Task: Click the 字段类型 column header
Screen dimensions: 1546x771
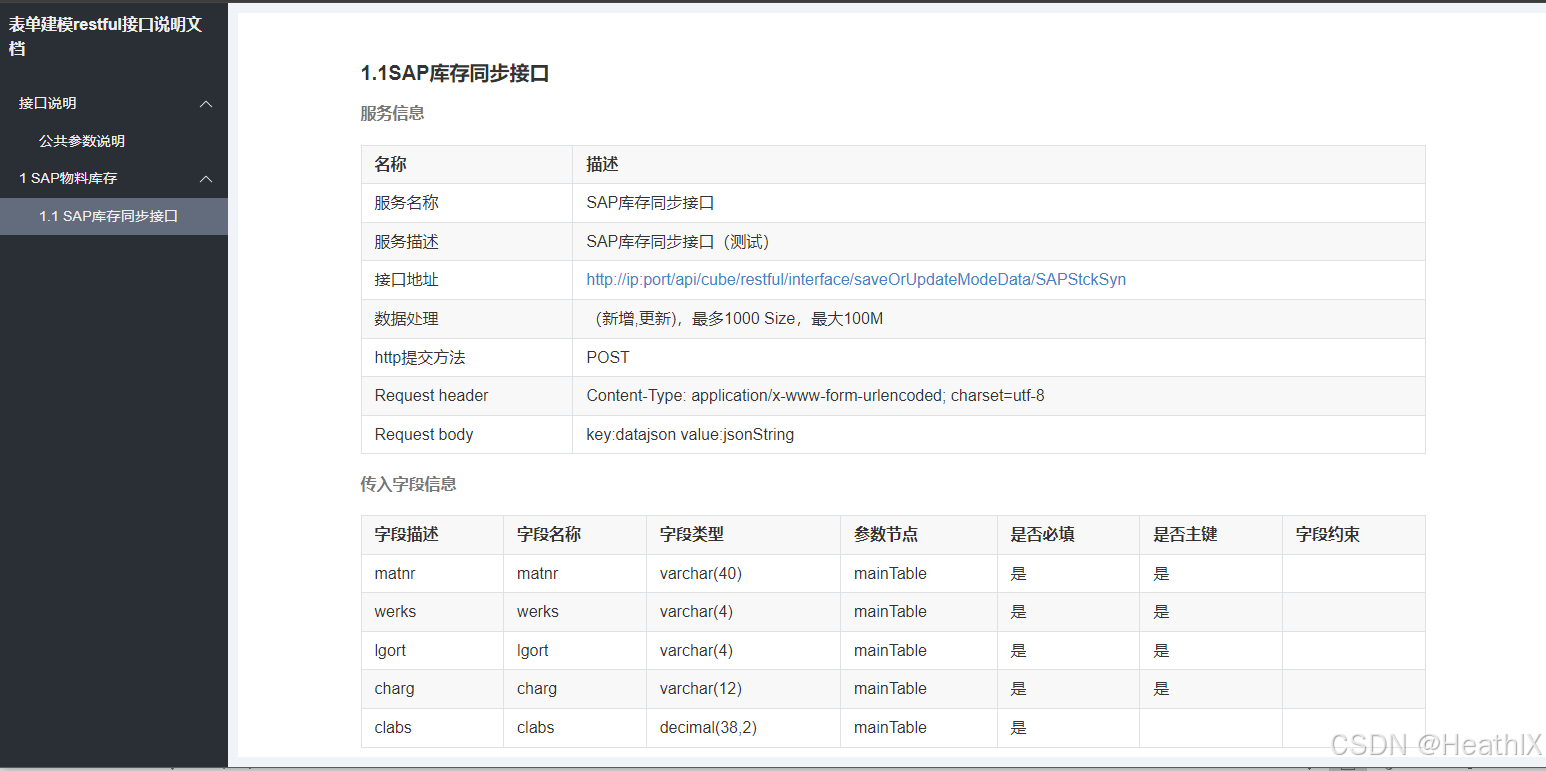Action: coord(743,535)
